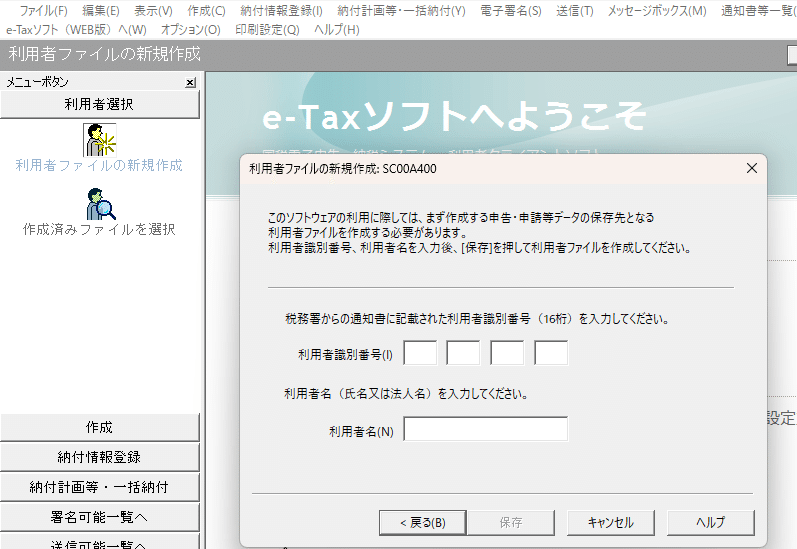Open the e-Taxソフト（WEB版）へ(W) menu
797x549 pixels.
click(76, 30)
